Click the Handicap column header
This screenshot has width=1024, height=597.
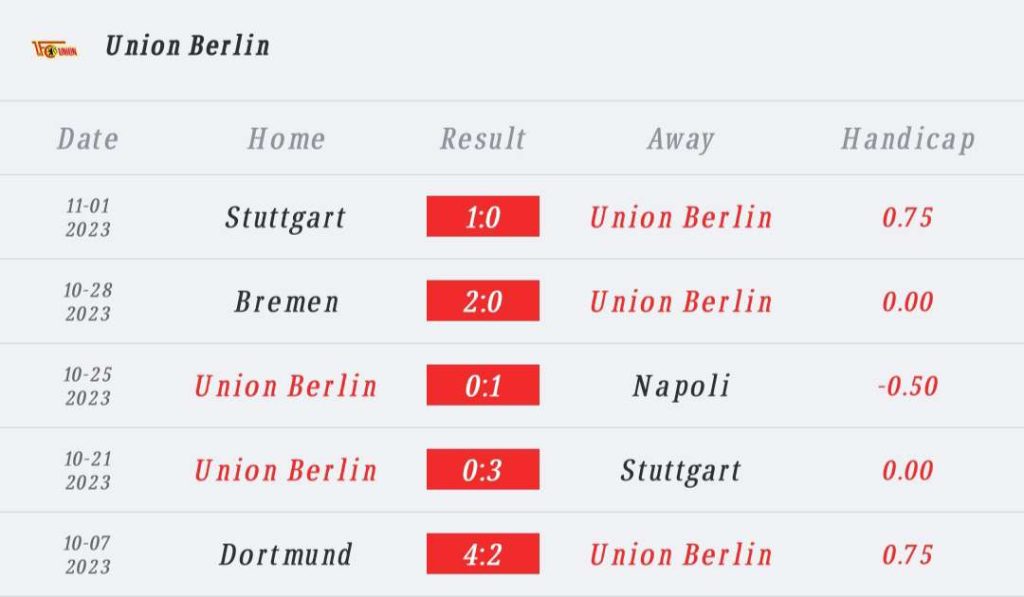(907, 139)
